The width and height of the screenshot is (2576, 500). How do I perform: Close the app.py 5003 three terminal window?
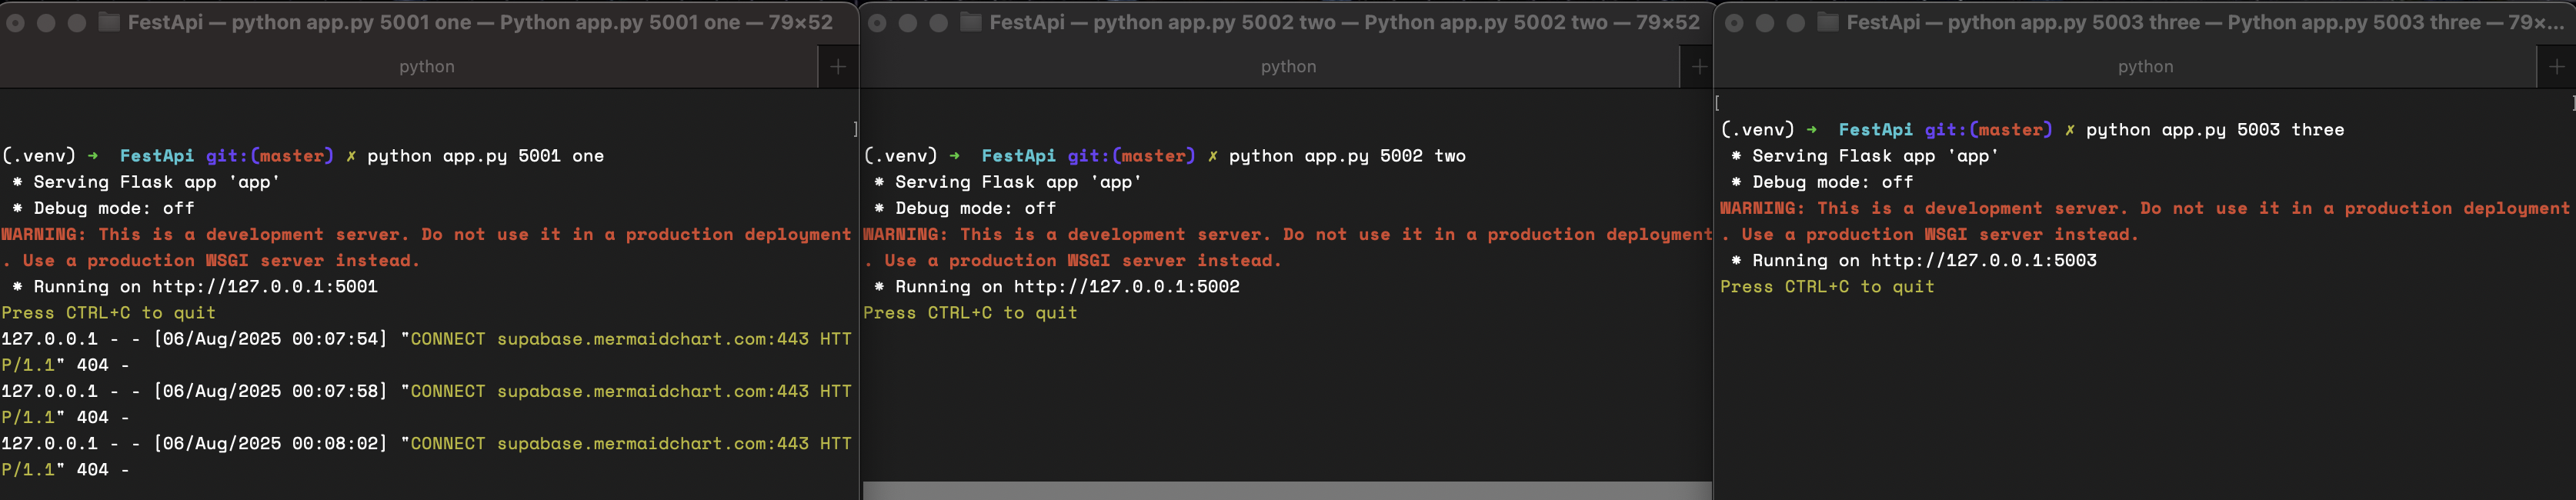click(x=1735, y=22)
